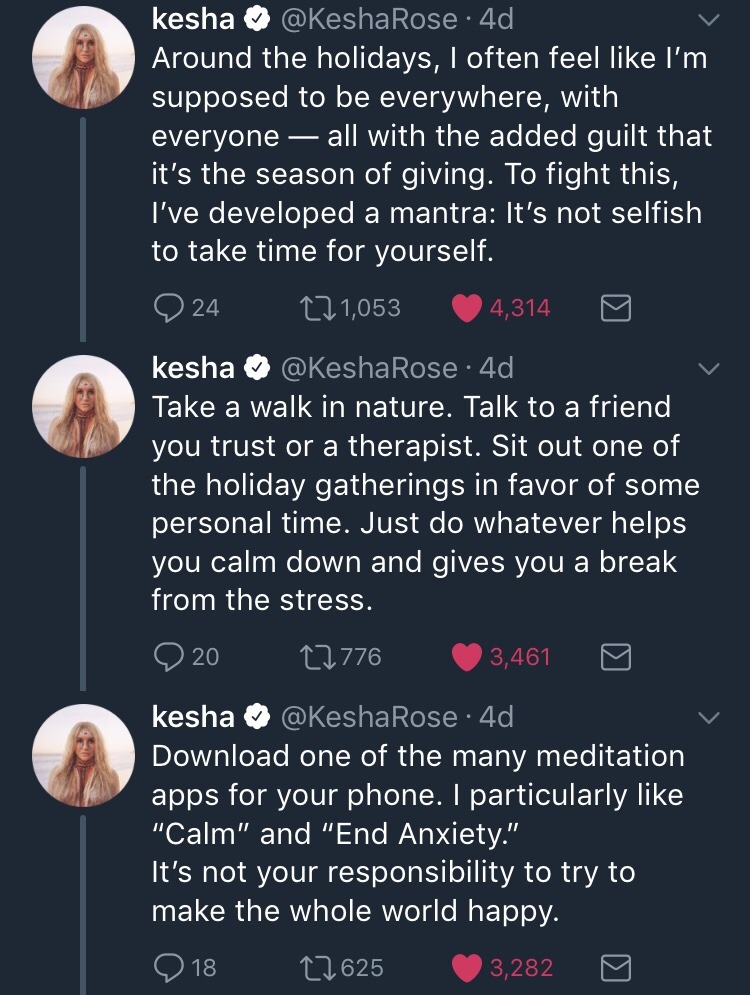Open reply on tweet with 20 comments
This screenshot has height=995, width=750.
tap(167, 657)
